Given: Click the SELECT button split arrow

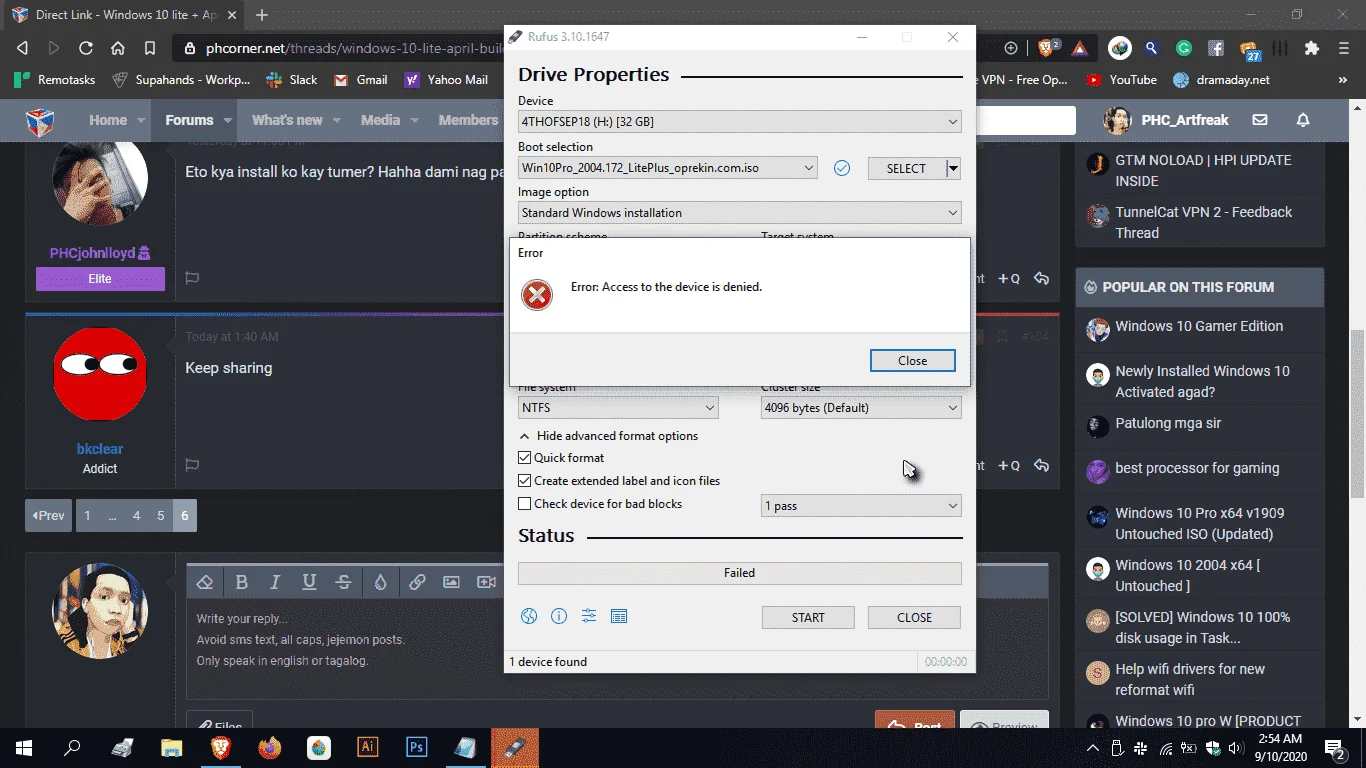Looking at the screenshot, I should [x=953, y=168].
